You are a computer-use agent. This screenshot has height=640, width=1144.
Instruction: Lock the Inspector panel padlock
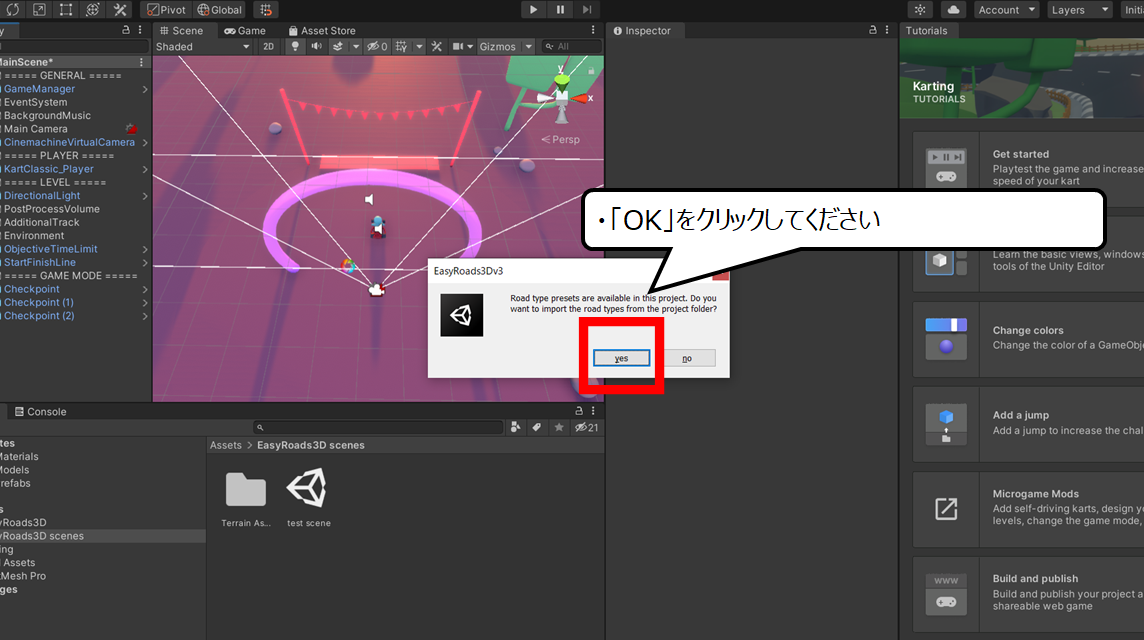coord(873,30)
